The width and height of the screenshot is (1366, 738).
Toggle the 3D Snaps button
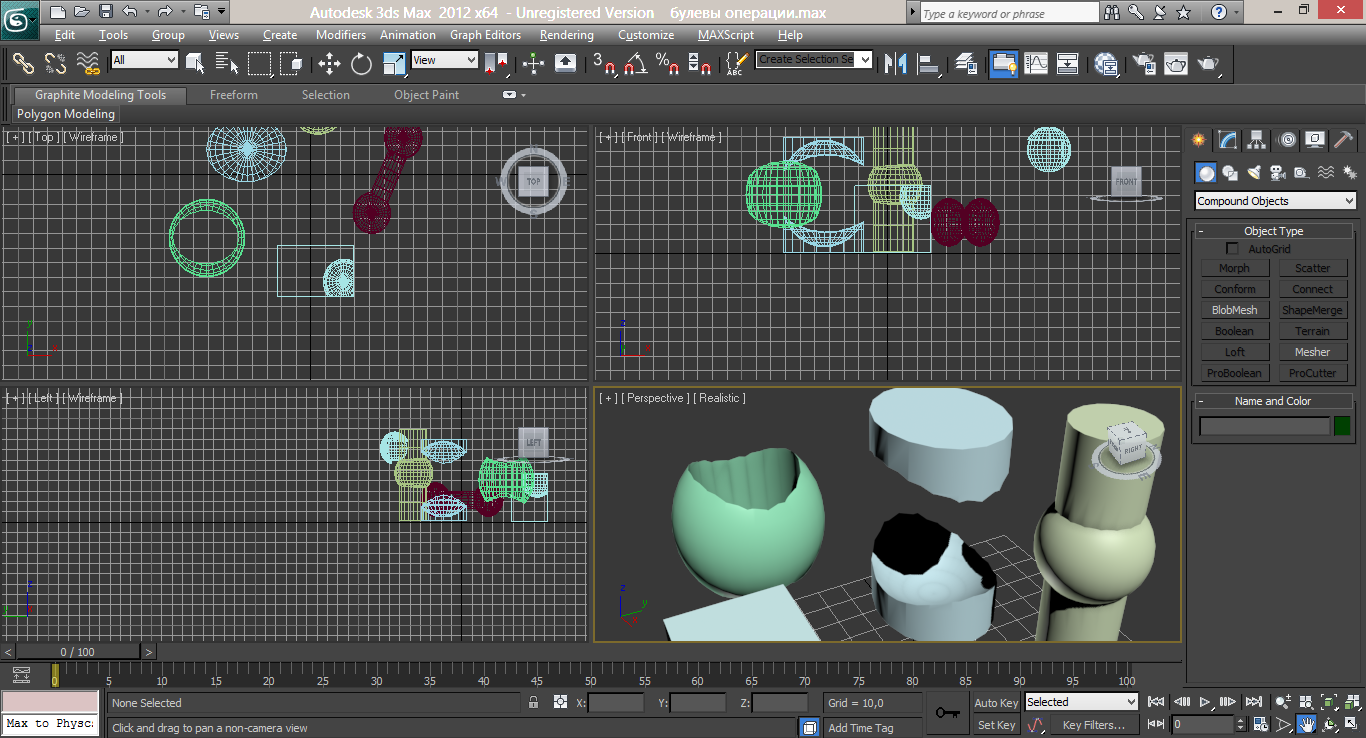(603, 64)
